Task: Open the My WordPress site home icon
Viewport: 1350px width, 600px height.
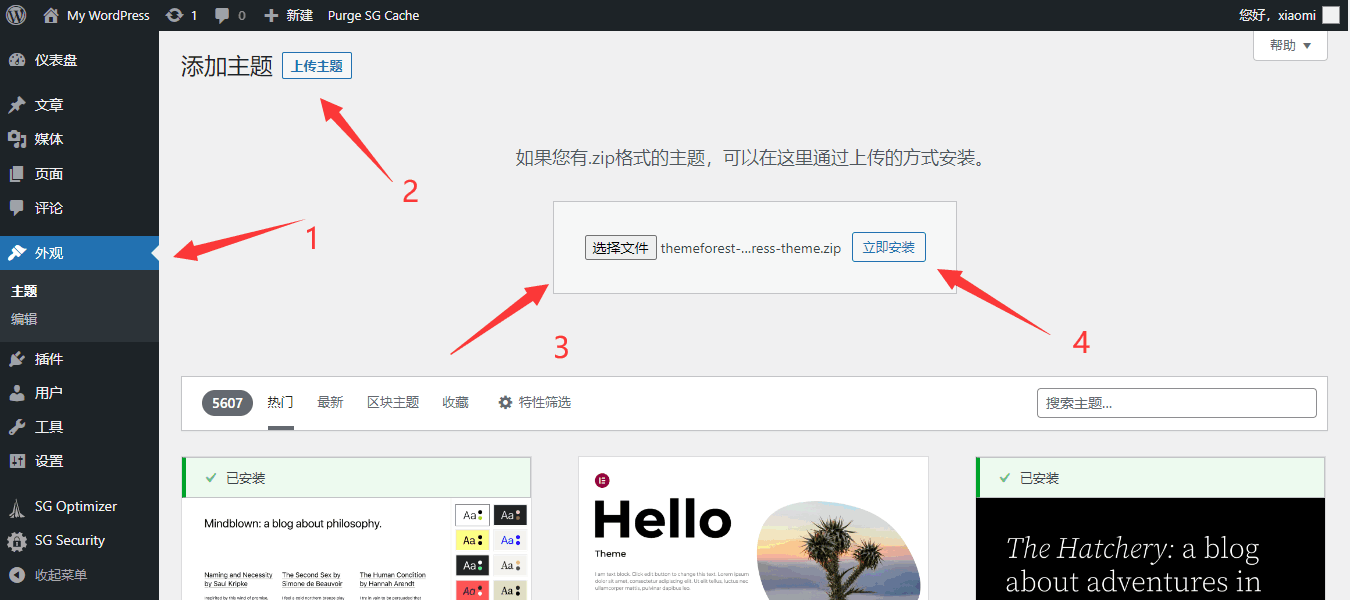Action: (51, 15)
